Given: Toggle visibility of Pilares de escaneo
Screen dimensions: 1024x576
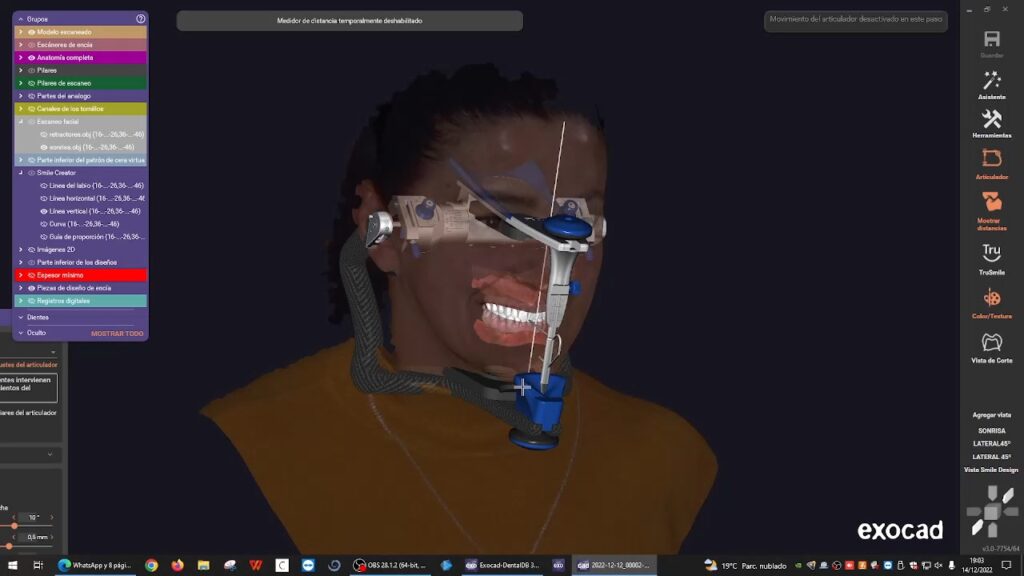Looking at the screenshot, I should 31,84.
